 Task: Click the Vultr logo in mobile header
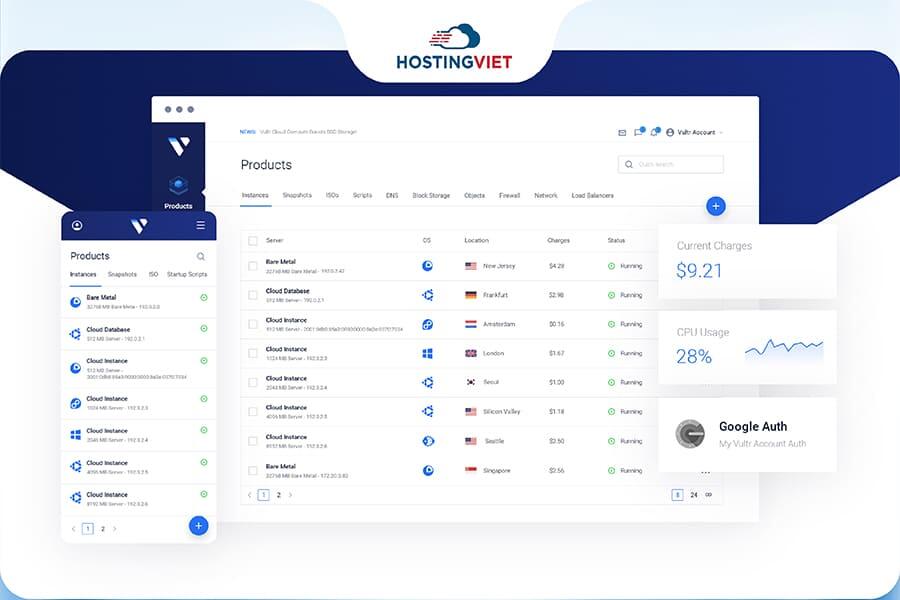coord(139,226)
